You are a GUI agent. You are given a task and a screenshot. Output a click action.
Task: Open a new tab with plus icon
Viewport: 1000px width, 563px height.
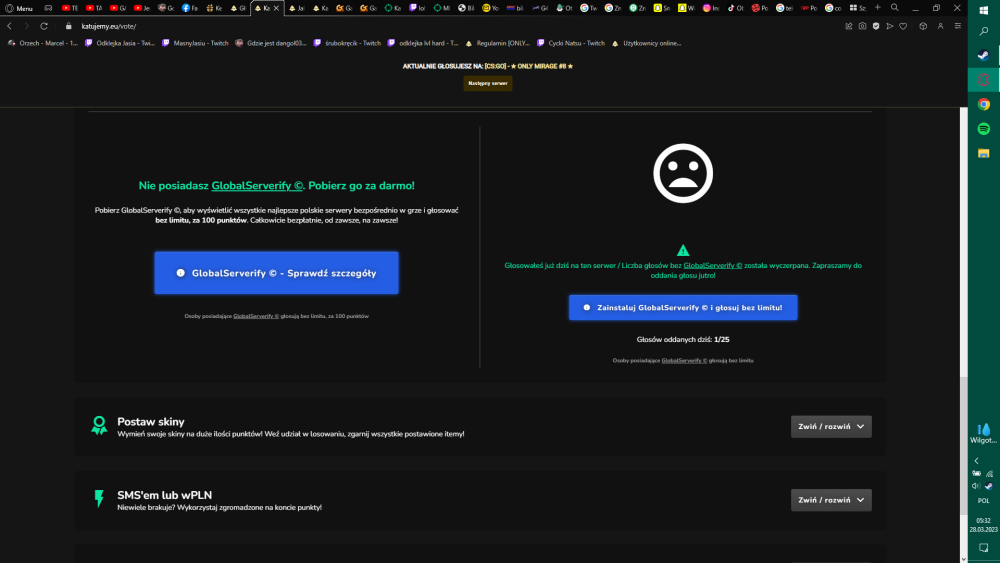pyautogui.click(x=878, y=8)
